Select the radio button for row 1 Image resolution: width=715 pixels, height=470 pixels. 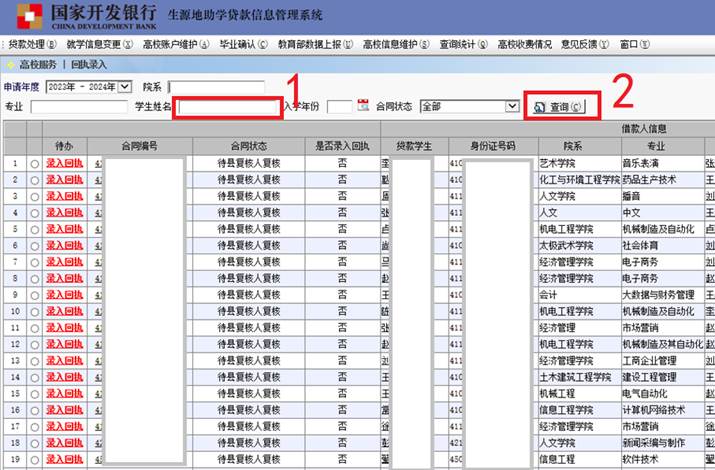pyautogui.click(x=35, y=163)
